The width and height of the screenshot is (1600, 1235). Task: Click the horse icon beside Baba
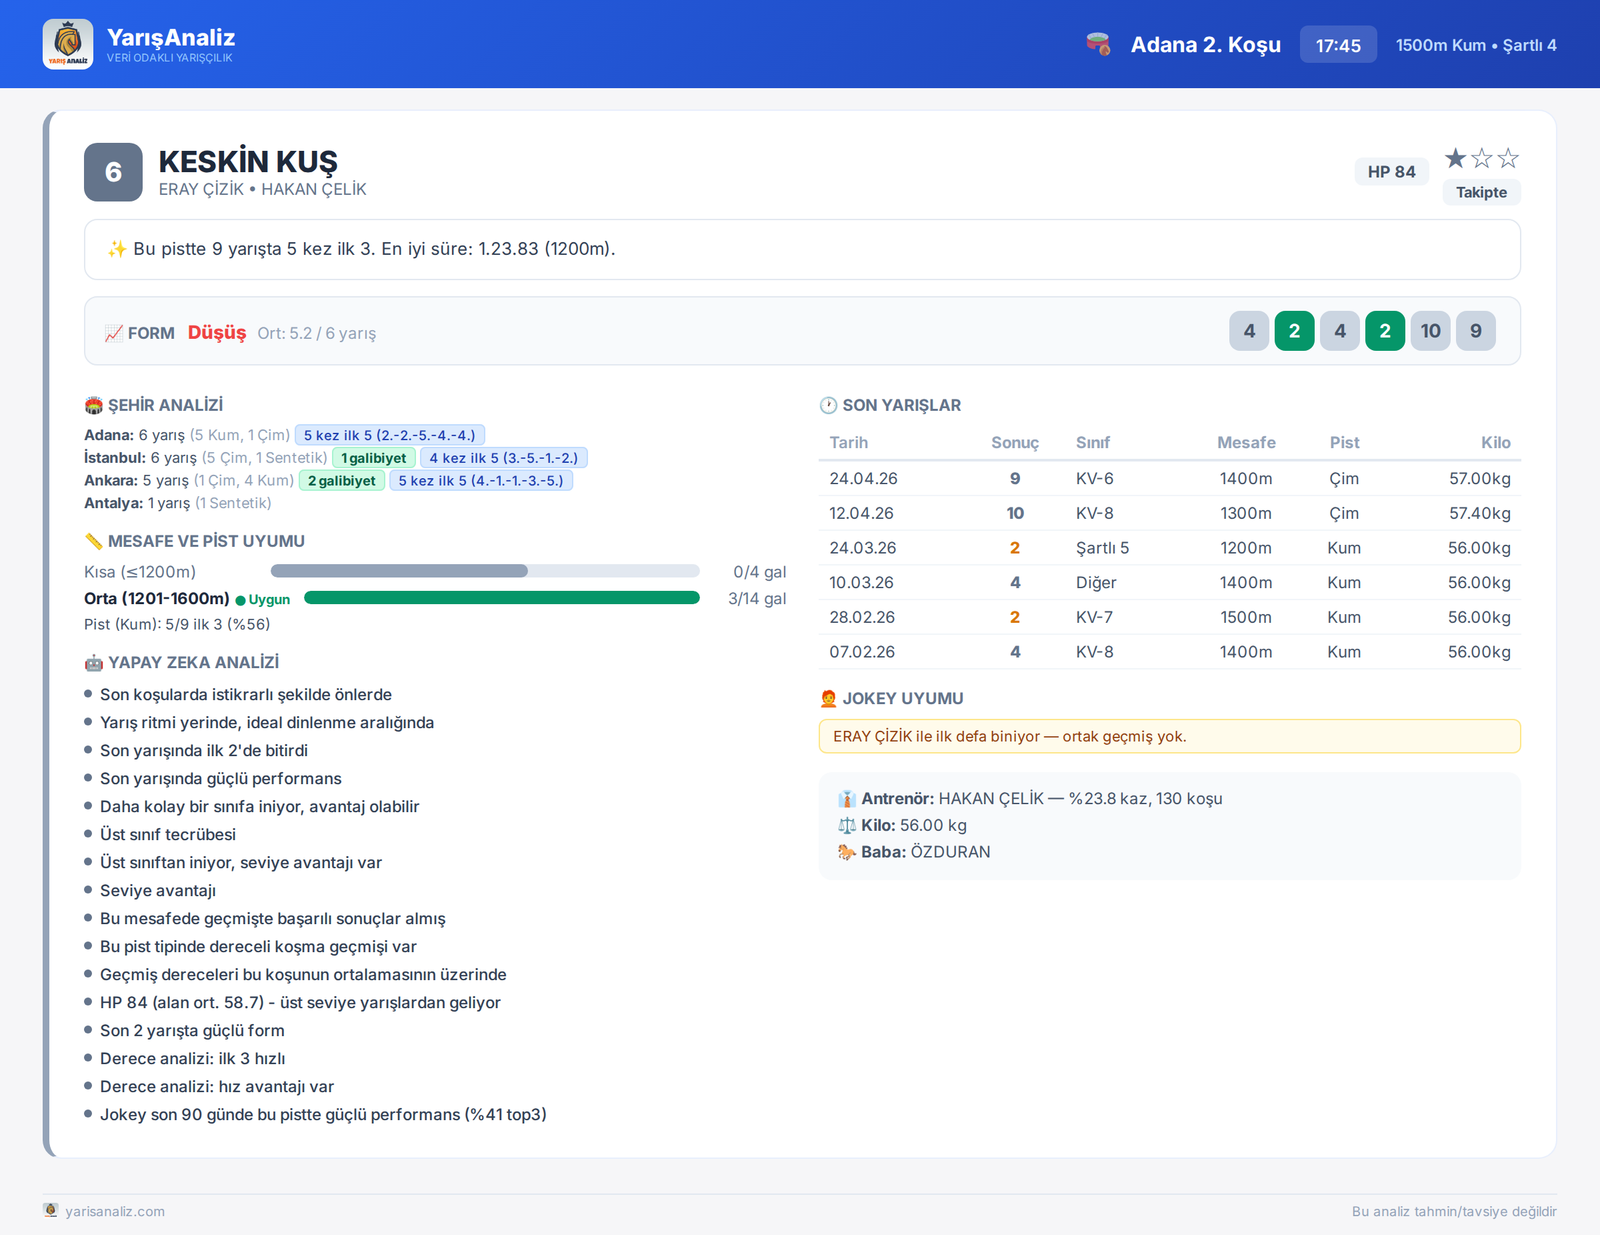847,852
